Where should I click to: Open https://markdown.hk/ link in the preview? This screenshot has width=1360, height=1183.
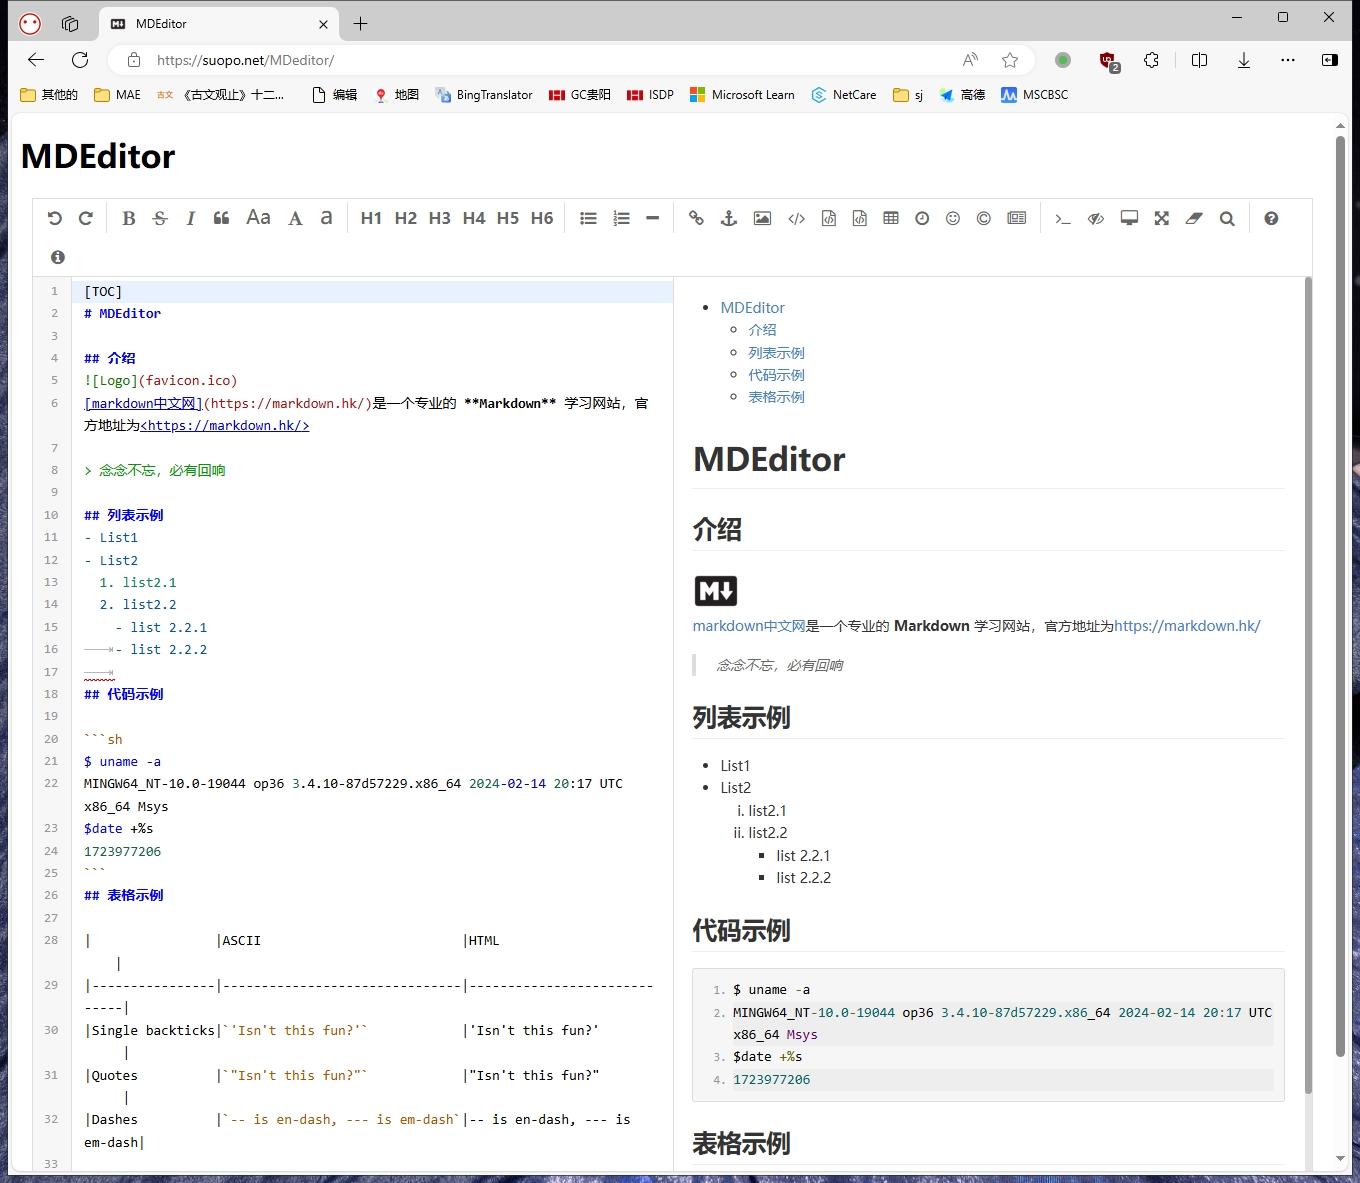point(1187,626)
